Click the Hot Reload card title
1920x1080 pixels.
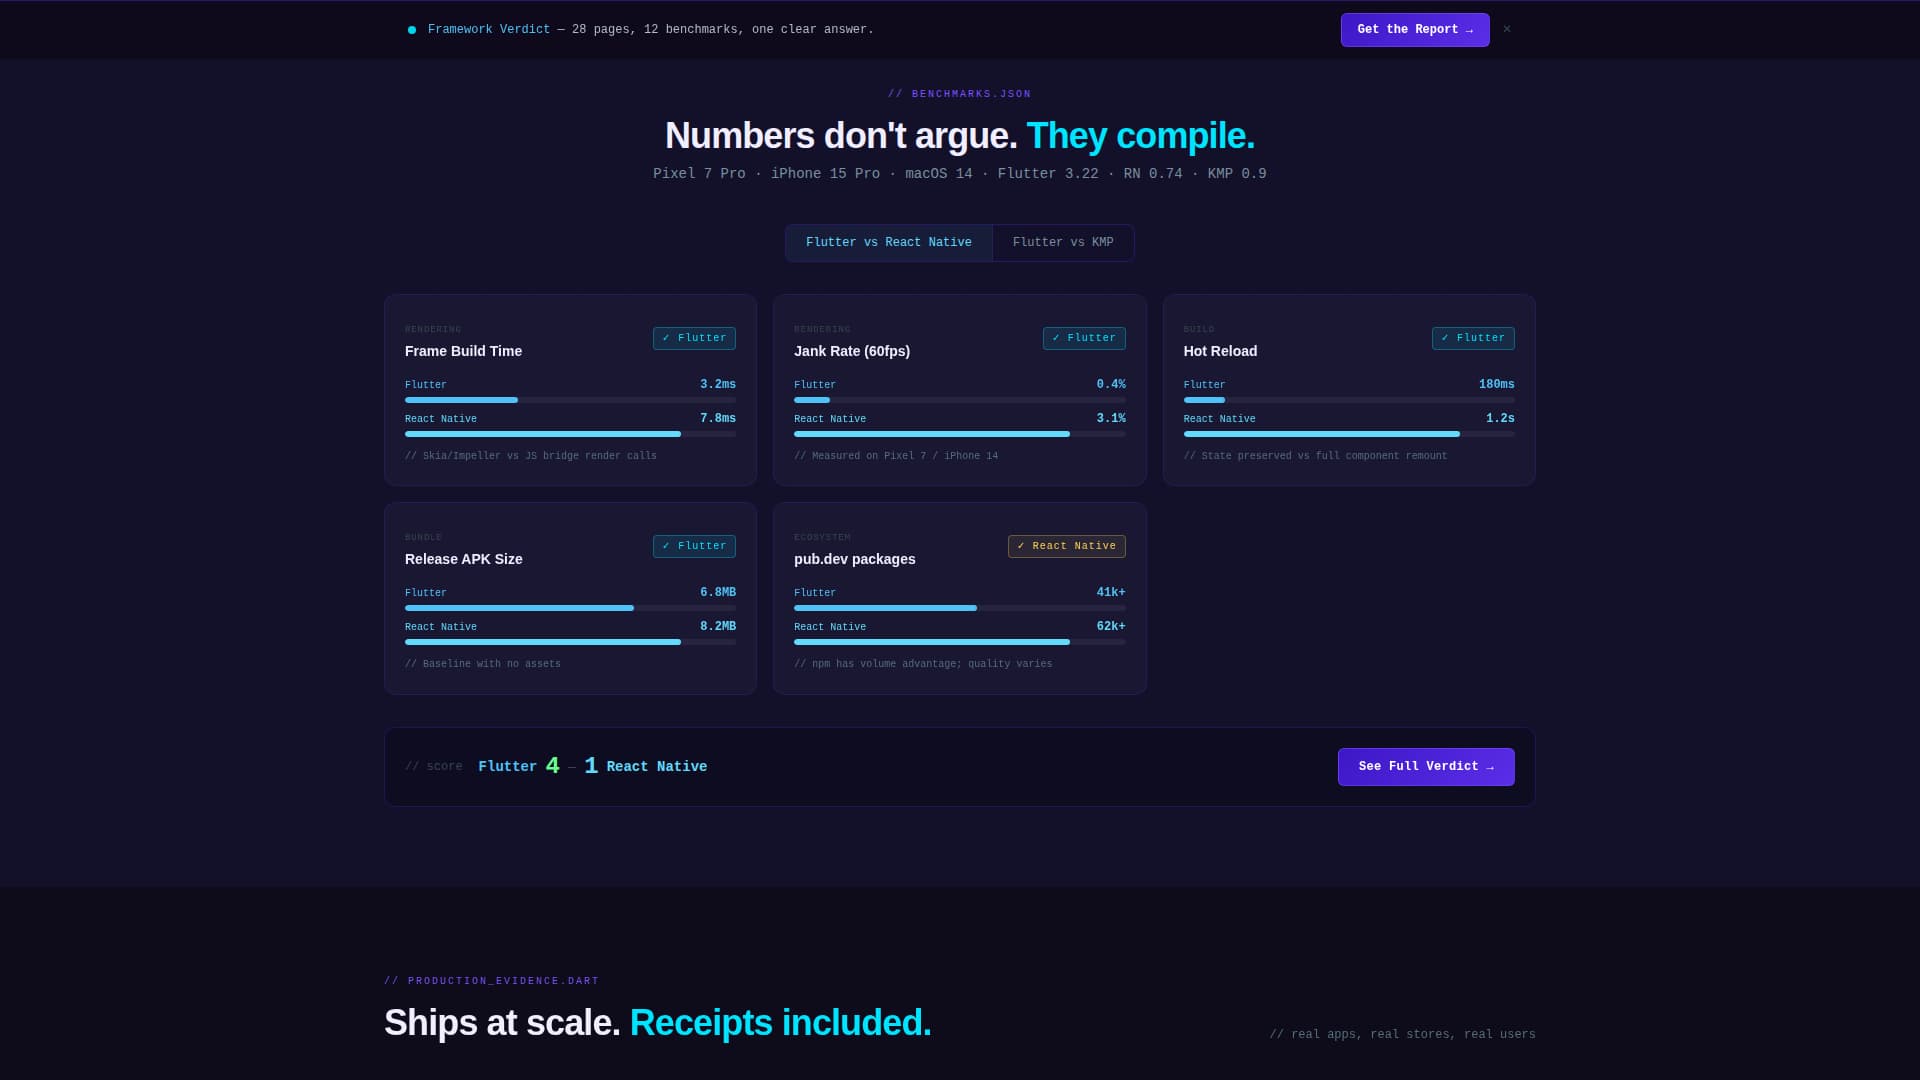pos(1220,351)
